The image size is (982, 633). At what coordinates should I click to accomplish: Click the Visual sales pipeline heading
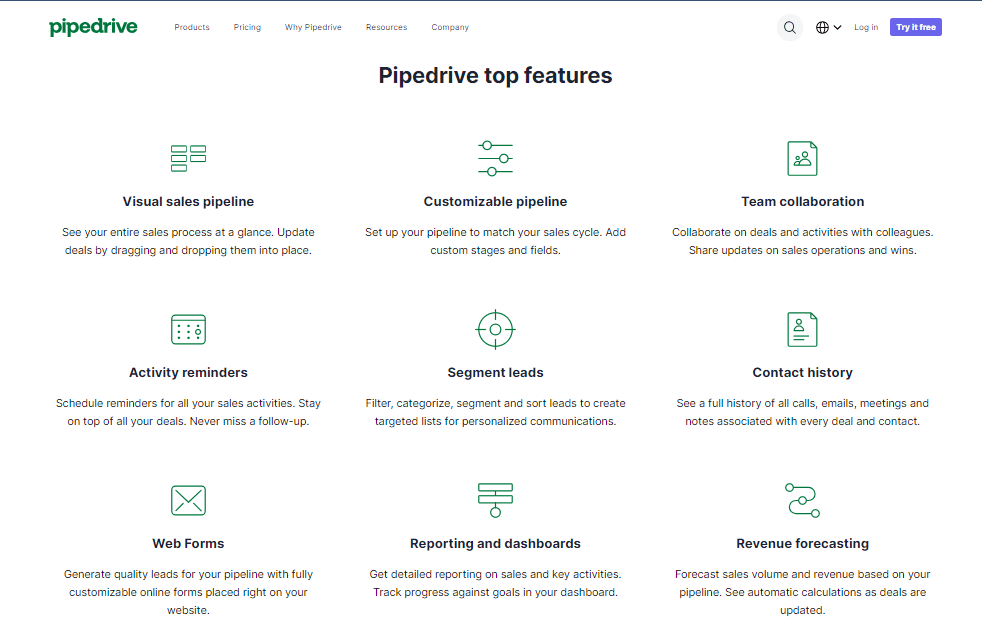[189, 202]
